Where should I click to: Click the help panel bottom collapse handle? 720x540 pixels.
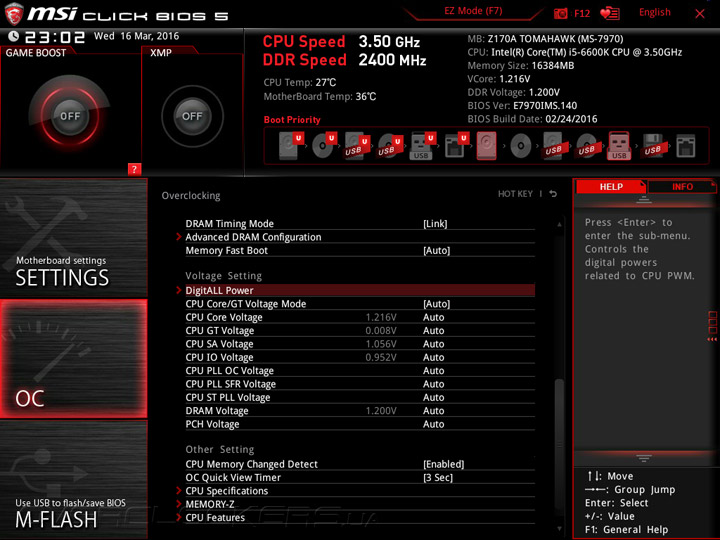(x=644, y=458)
